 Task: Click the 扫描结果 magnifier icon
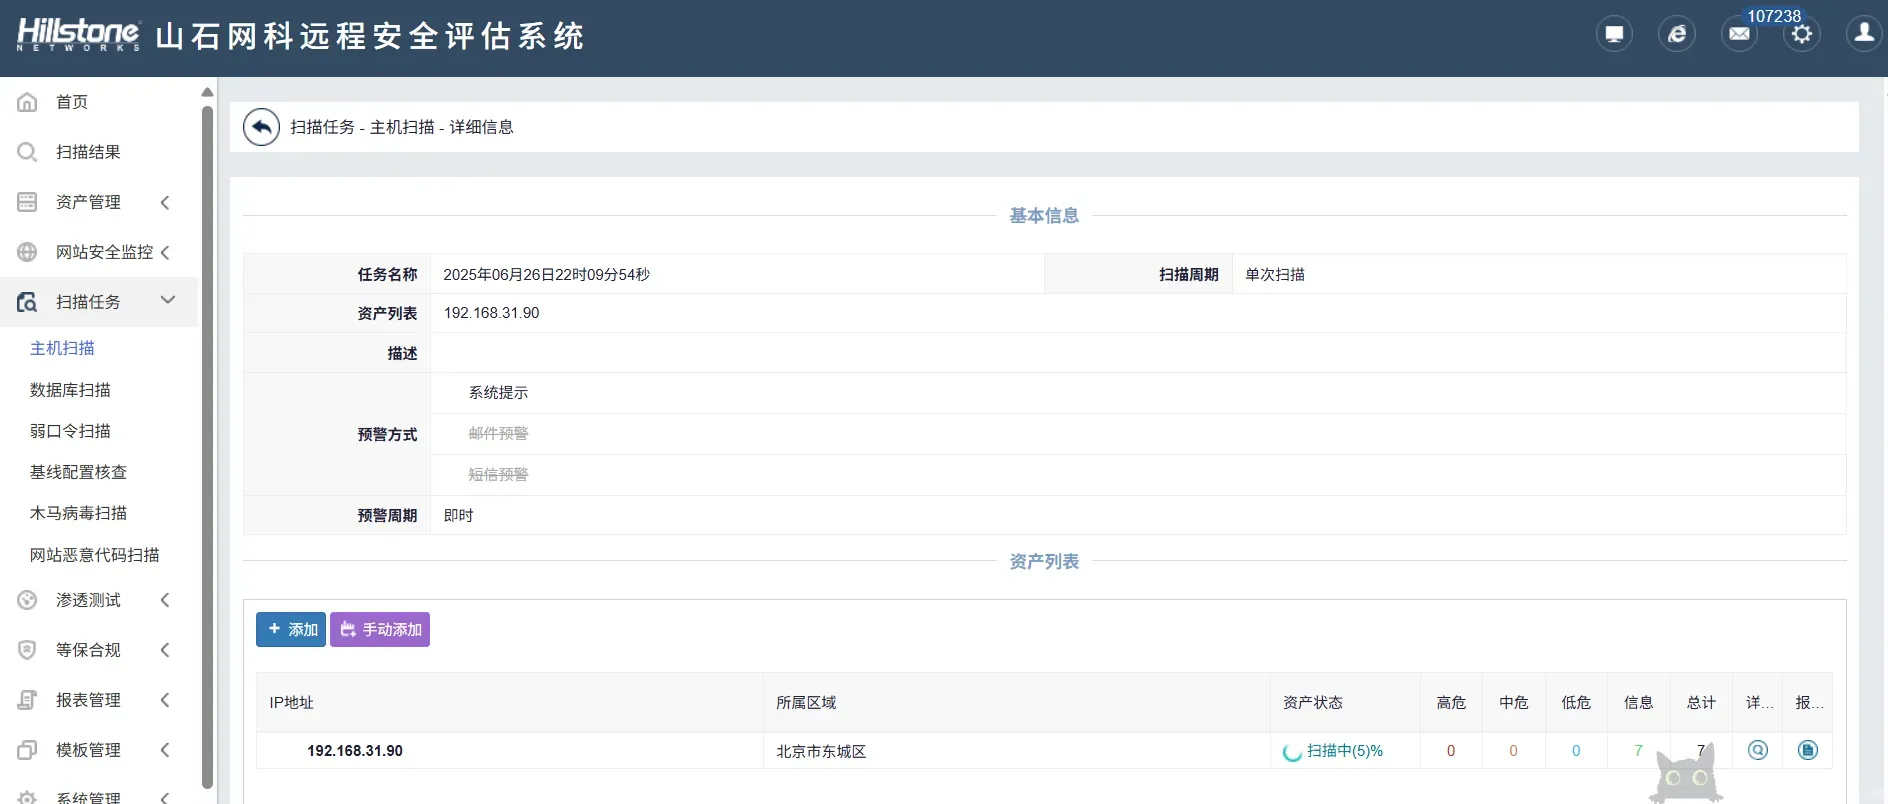(x=27, y=152)
